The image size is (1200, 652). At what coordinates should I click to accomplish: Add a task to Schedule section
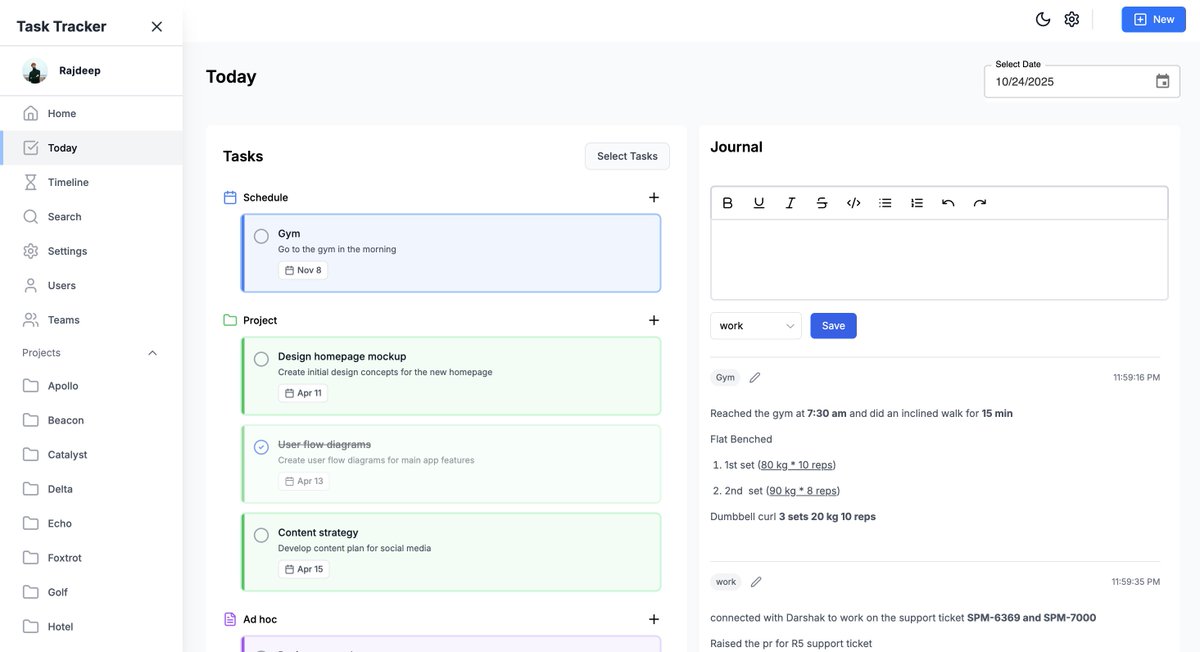pos(654,198)
